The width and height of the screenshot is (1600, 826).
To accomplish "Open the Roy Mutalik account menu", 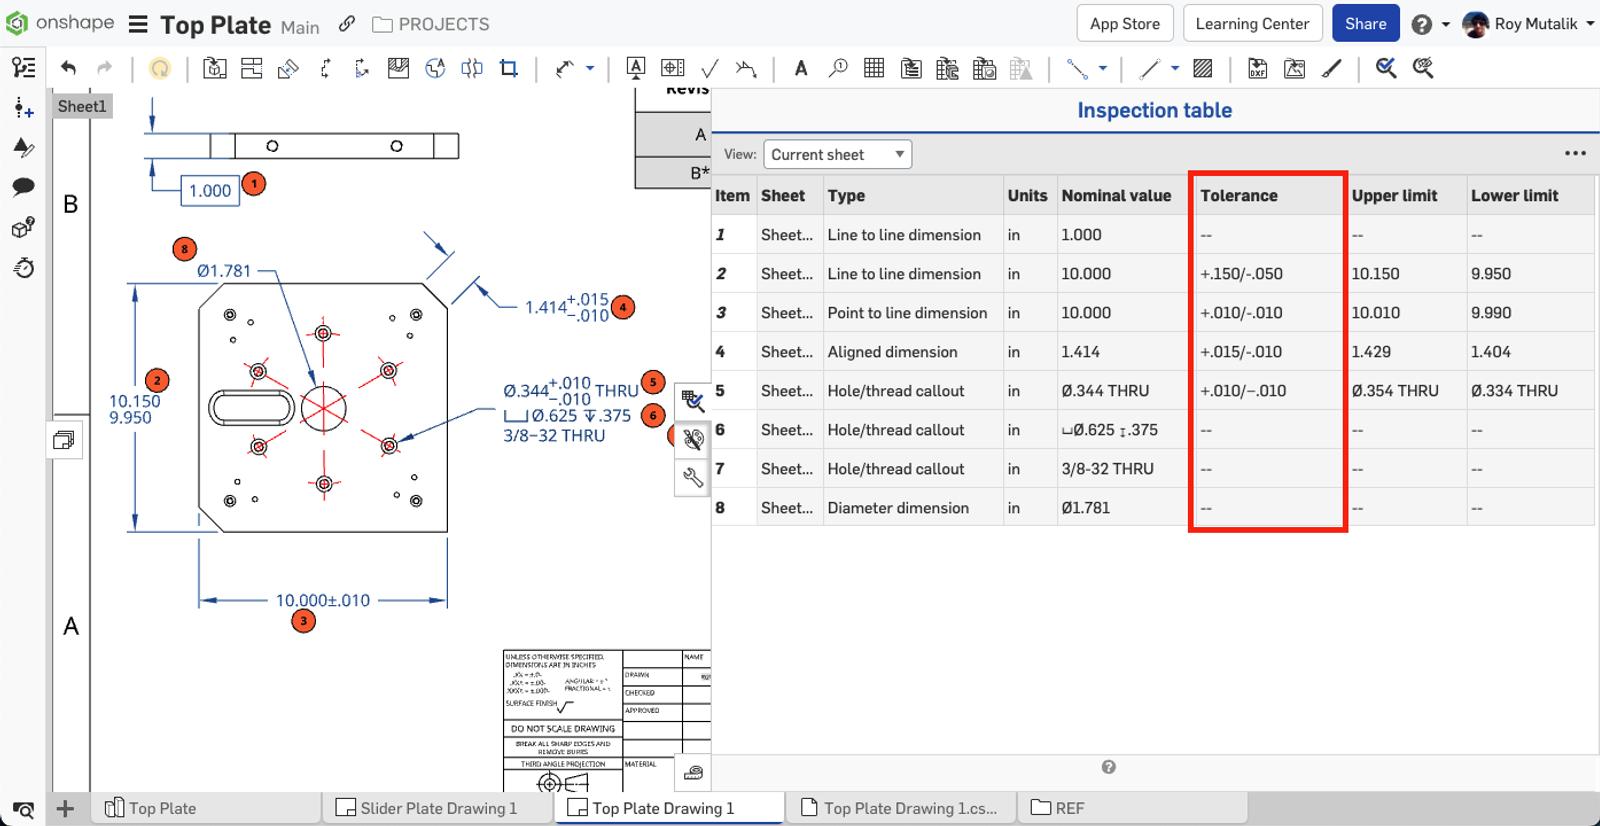I will (x=1528, y=24).
